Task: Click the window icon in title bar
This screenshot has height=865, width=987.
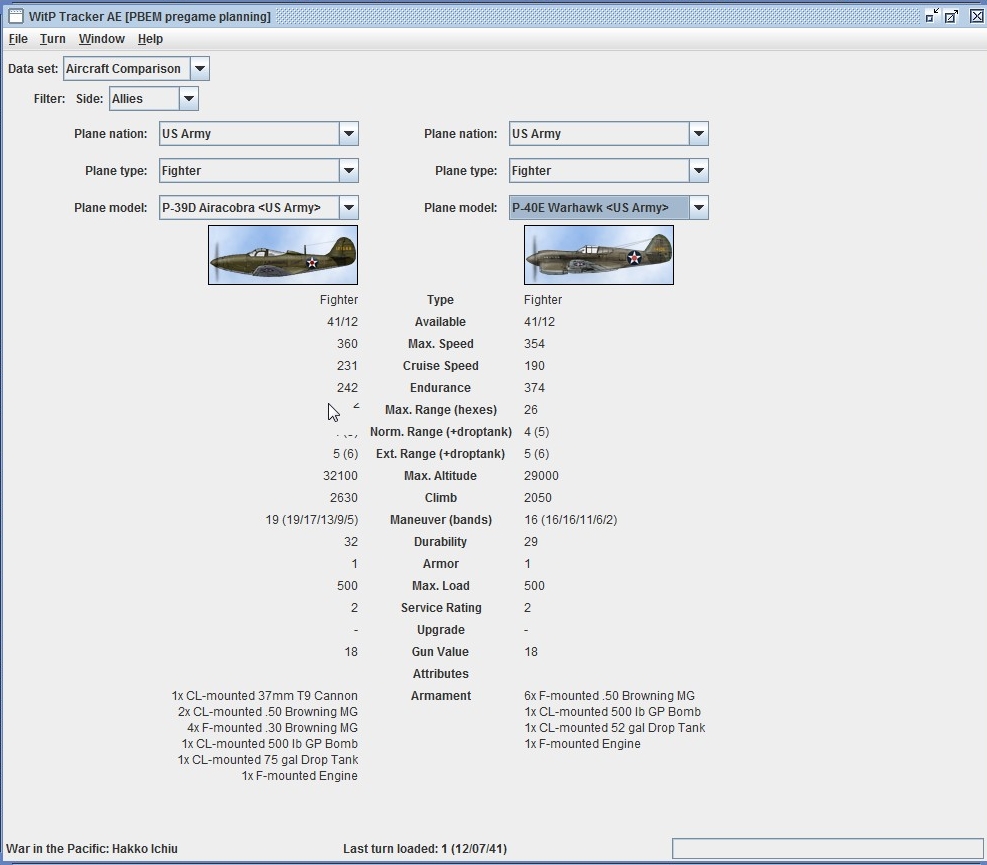Action: coord(16,16)
